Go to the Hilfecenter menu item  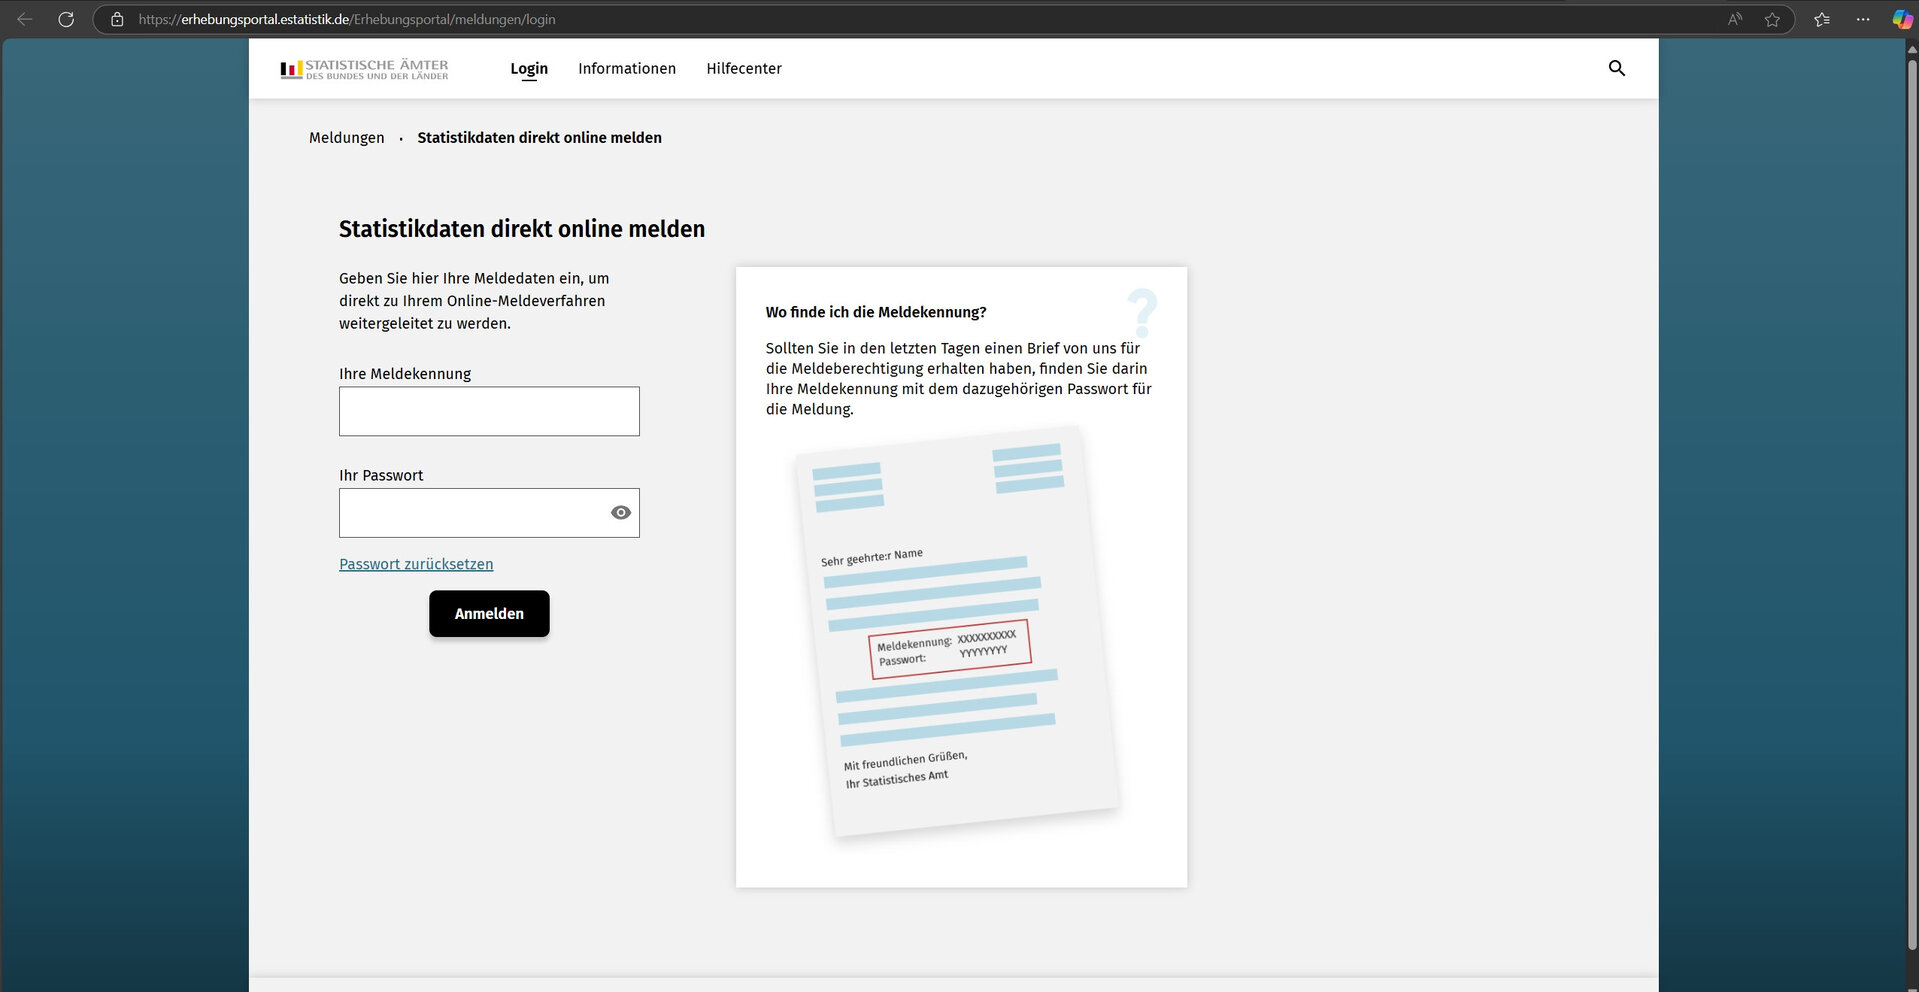coord(744,68)
